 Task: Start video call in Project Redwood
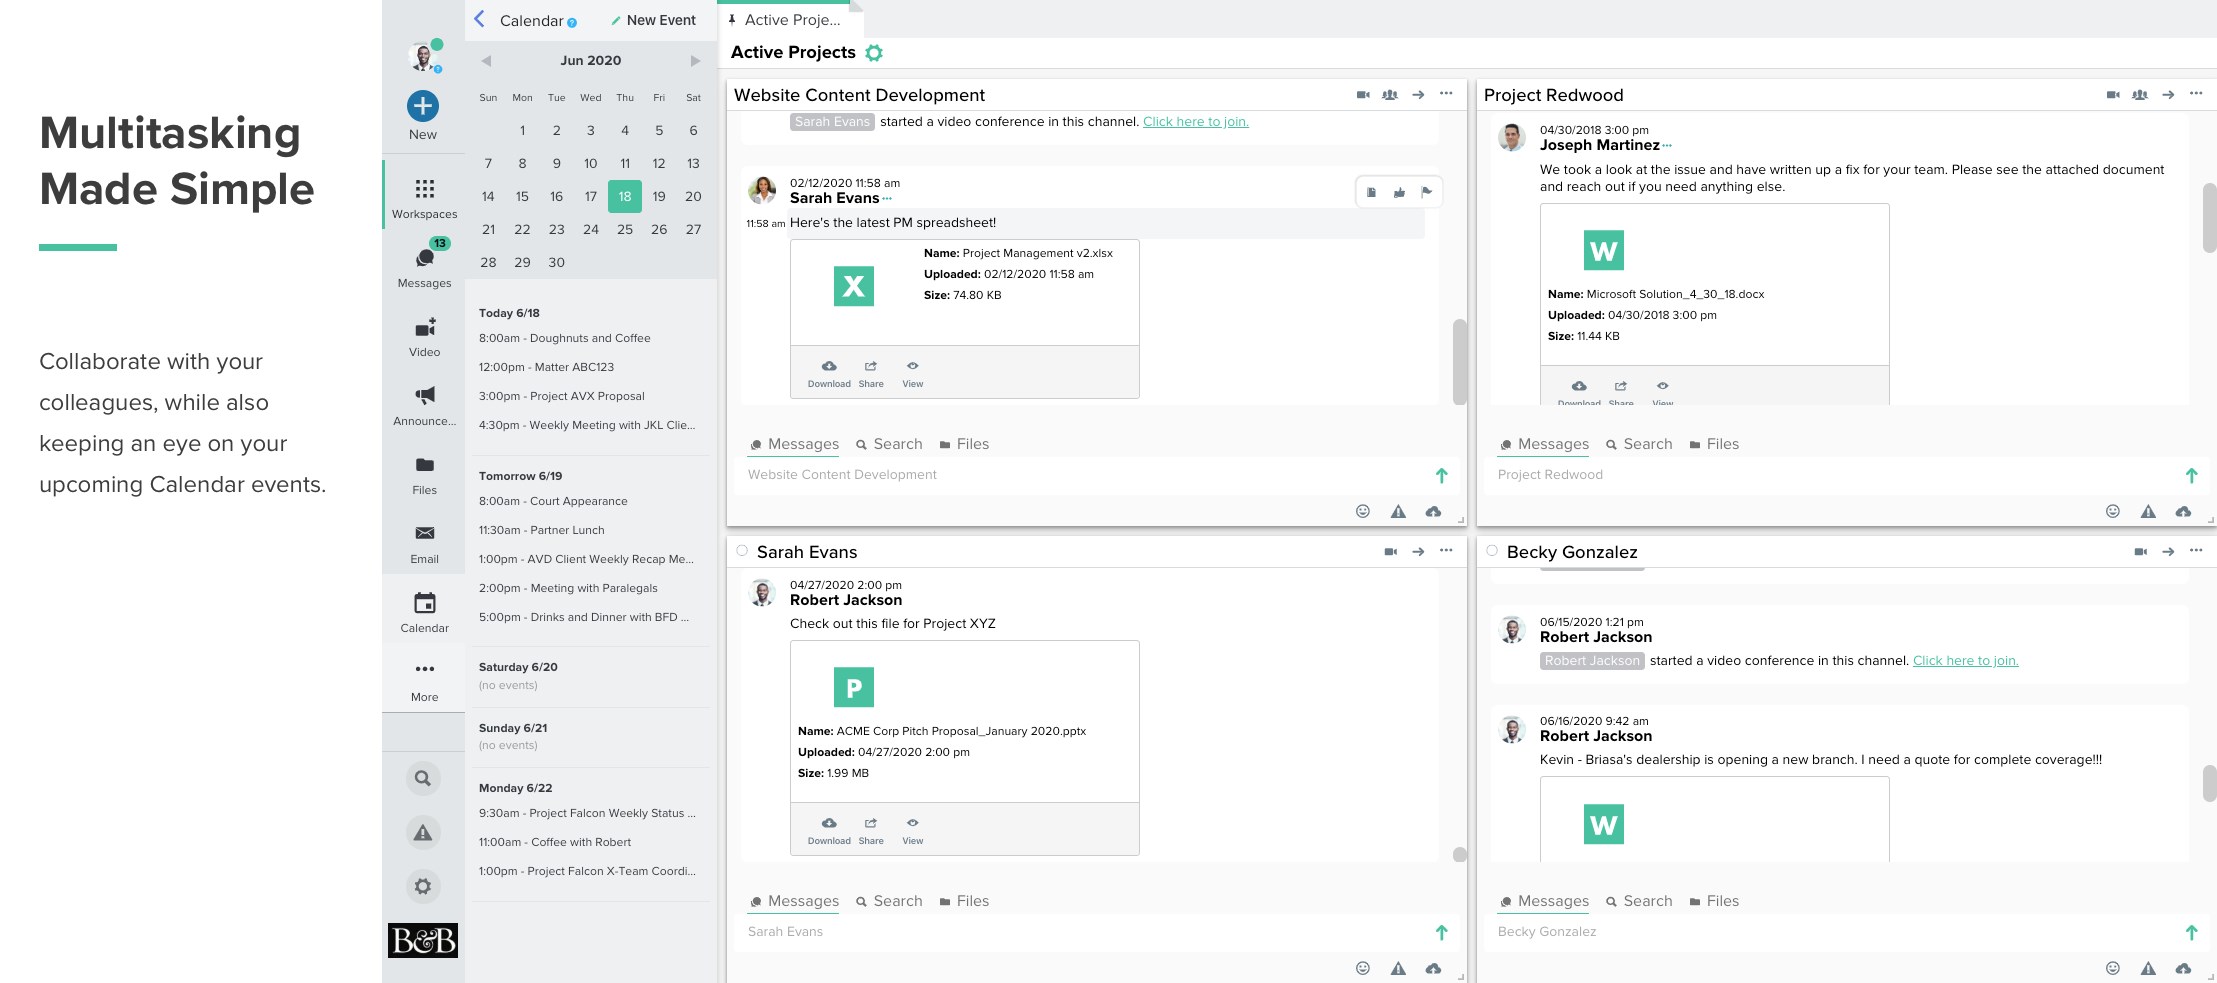2112,95
